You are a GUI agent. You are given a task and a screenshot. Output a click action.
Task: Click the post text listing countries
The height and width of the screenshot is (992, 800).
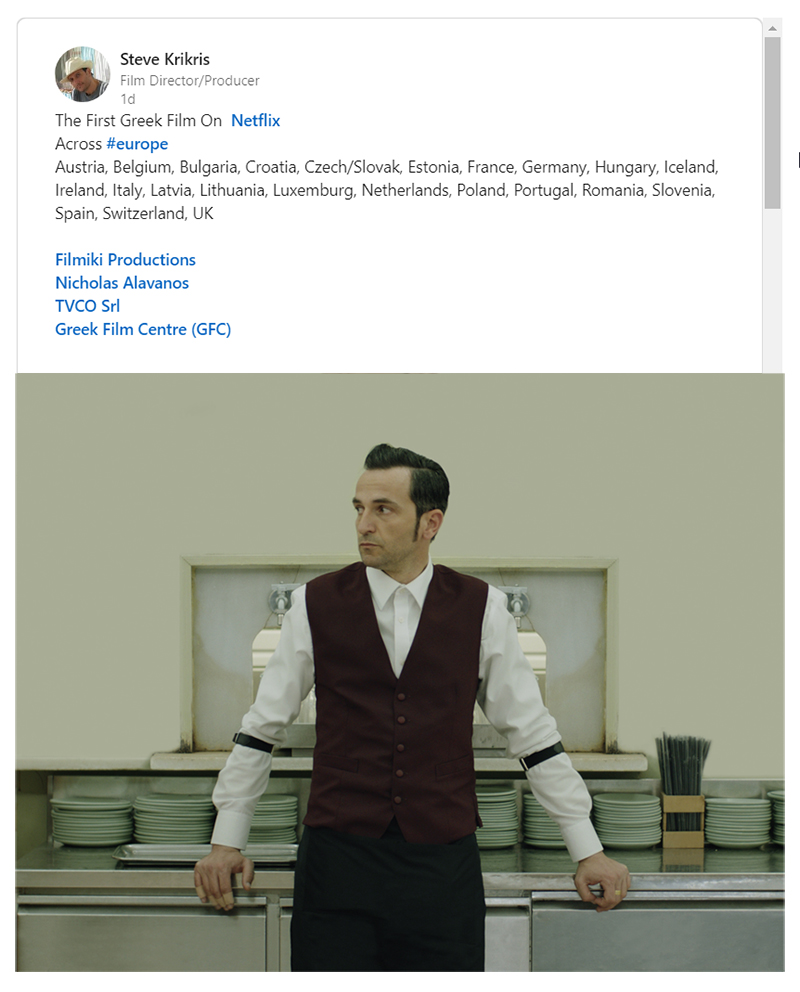tap(386, 190)
